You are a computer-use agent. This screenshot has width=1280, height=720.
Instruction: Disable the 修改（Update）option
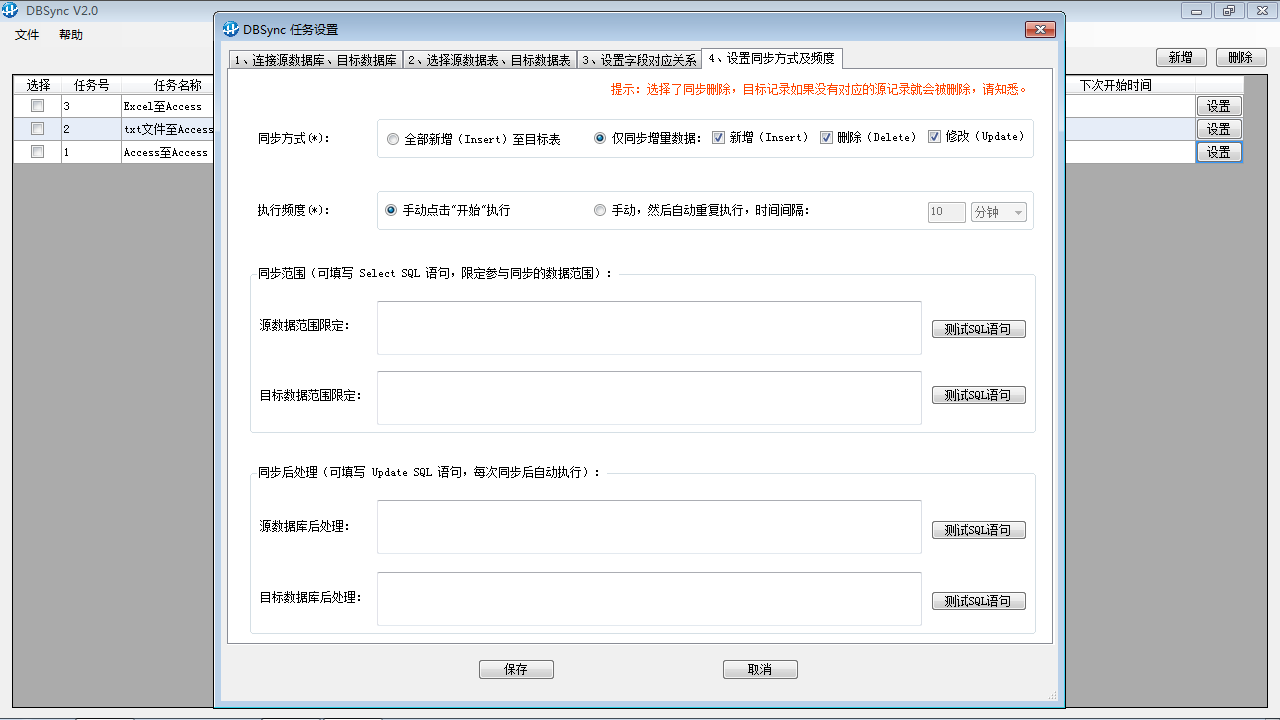click(x=934, y=138)
